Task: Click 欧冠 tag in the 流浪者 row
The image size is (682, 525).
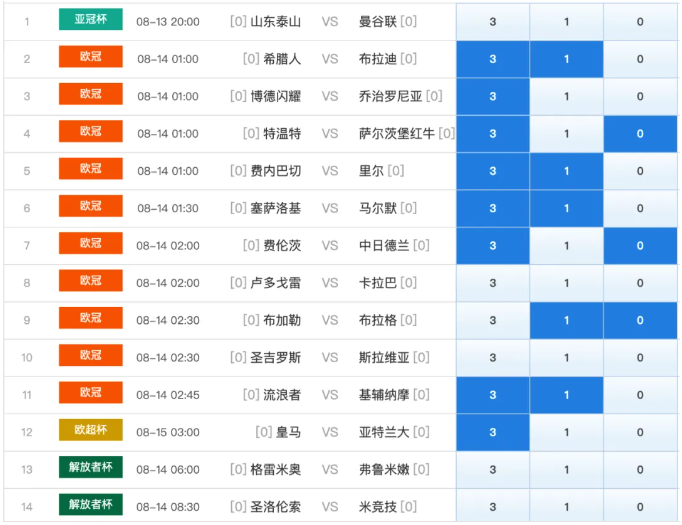Action: 90,392
